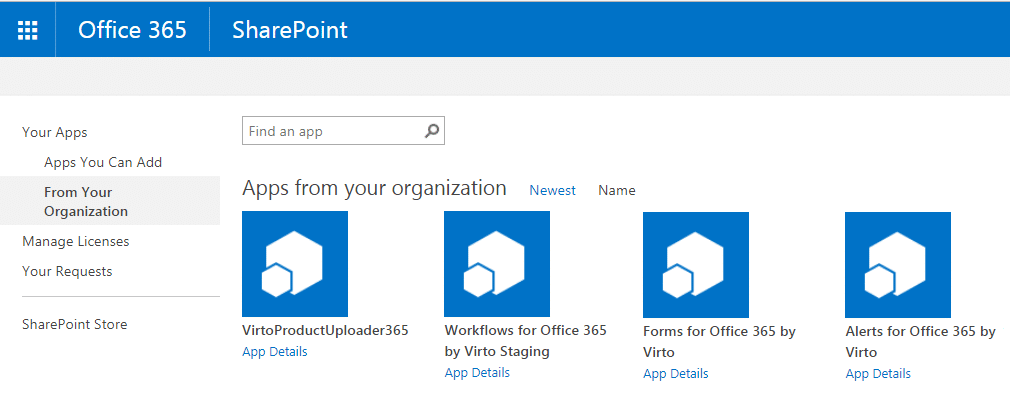Focus the Find an app search box
The image size is (1010, 408).
point(343,131)
